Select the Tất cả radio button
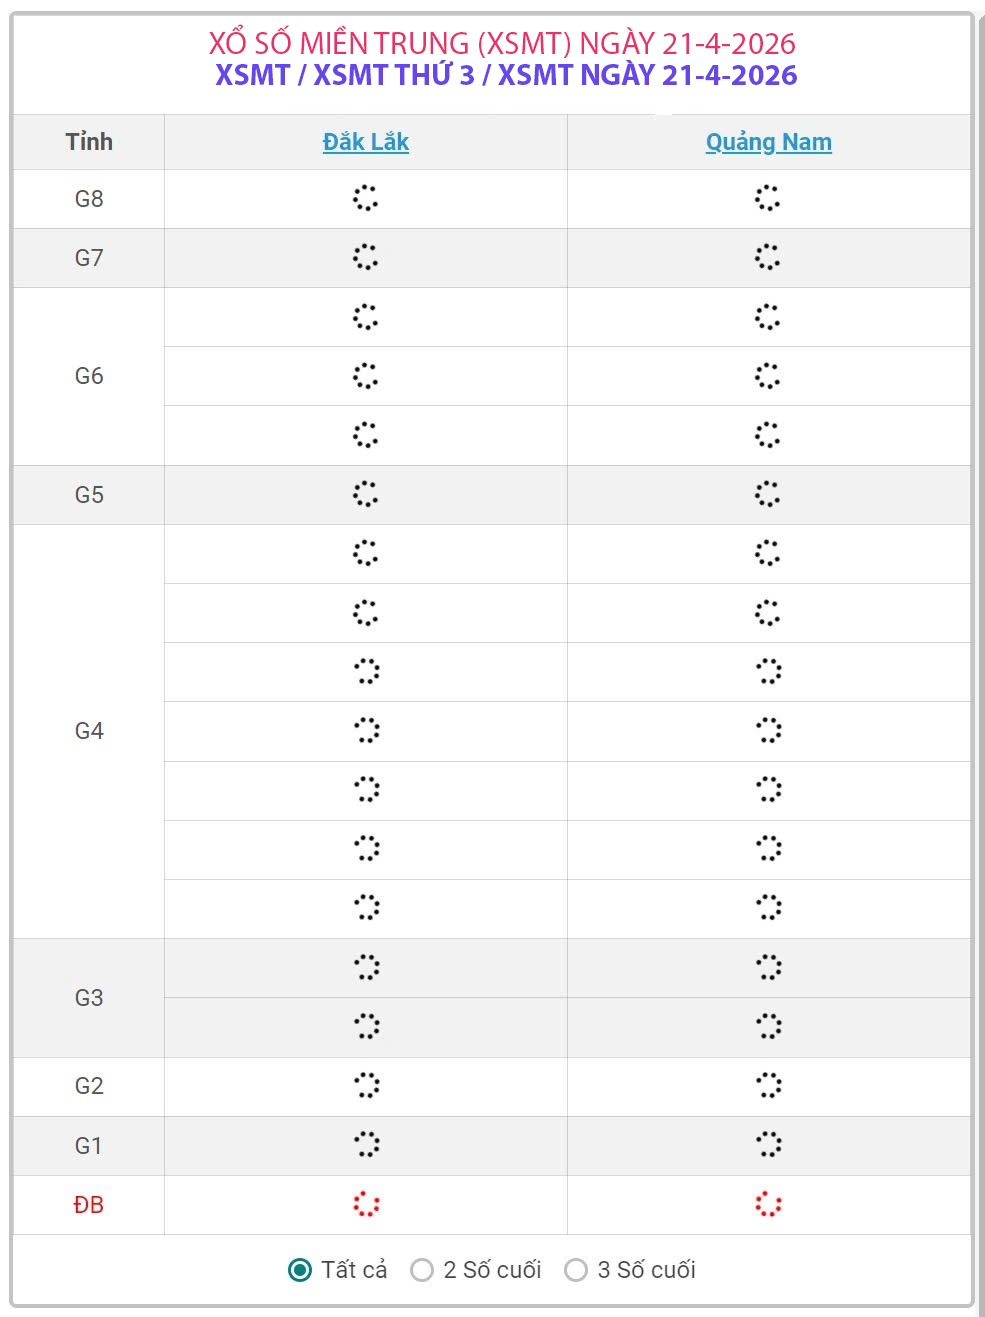The image size is (985, 1317). coord(300,1270)
